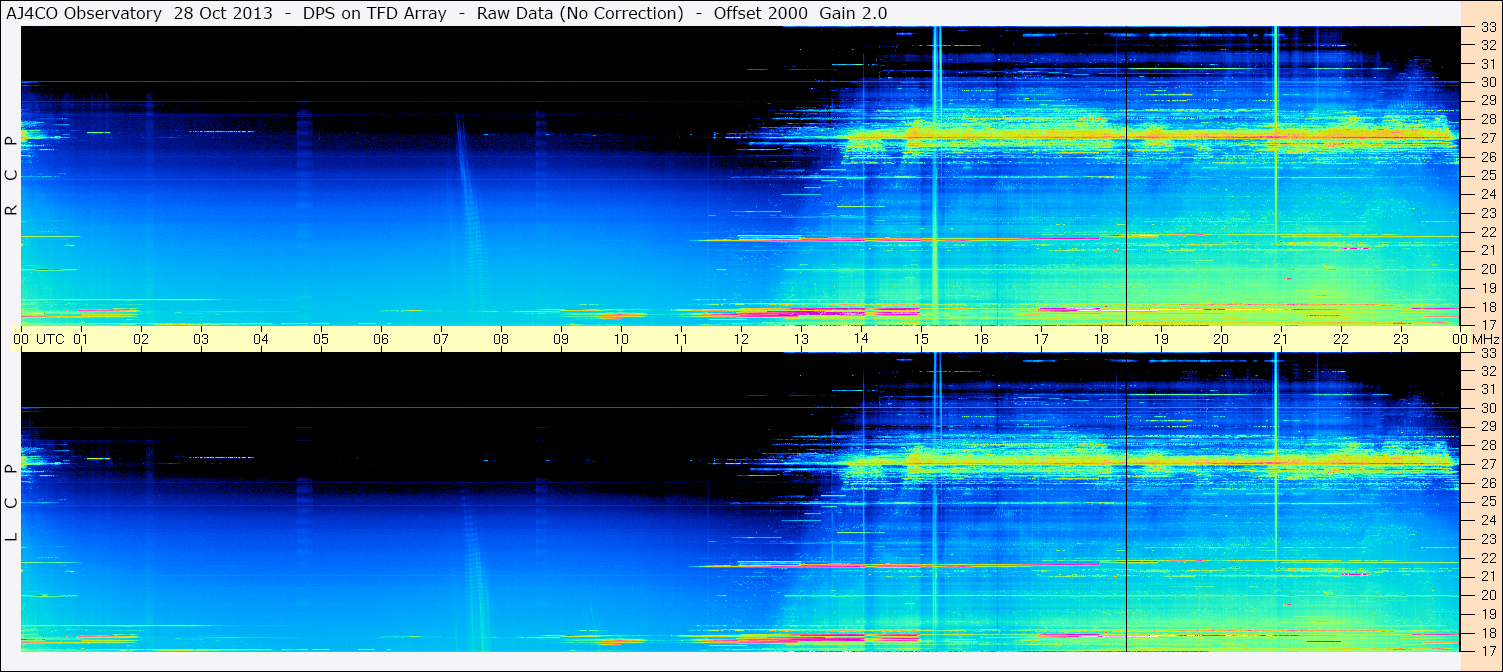Click the 14 hour mark on time axis

(861, 339)
